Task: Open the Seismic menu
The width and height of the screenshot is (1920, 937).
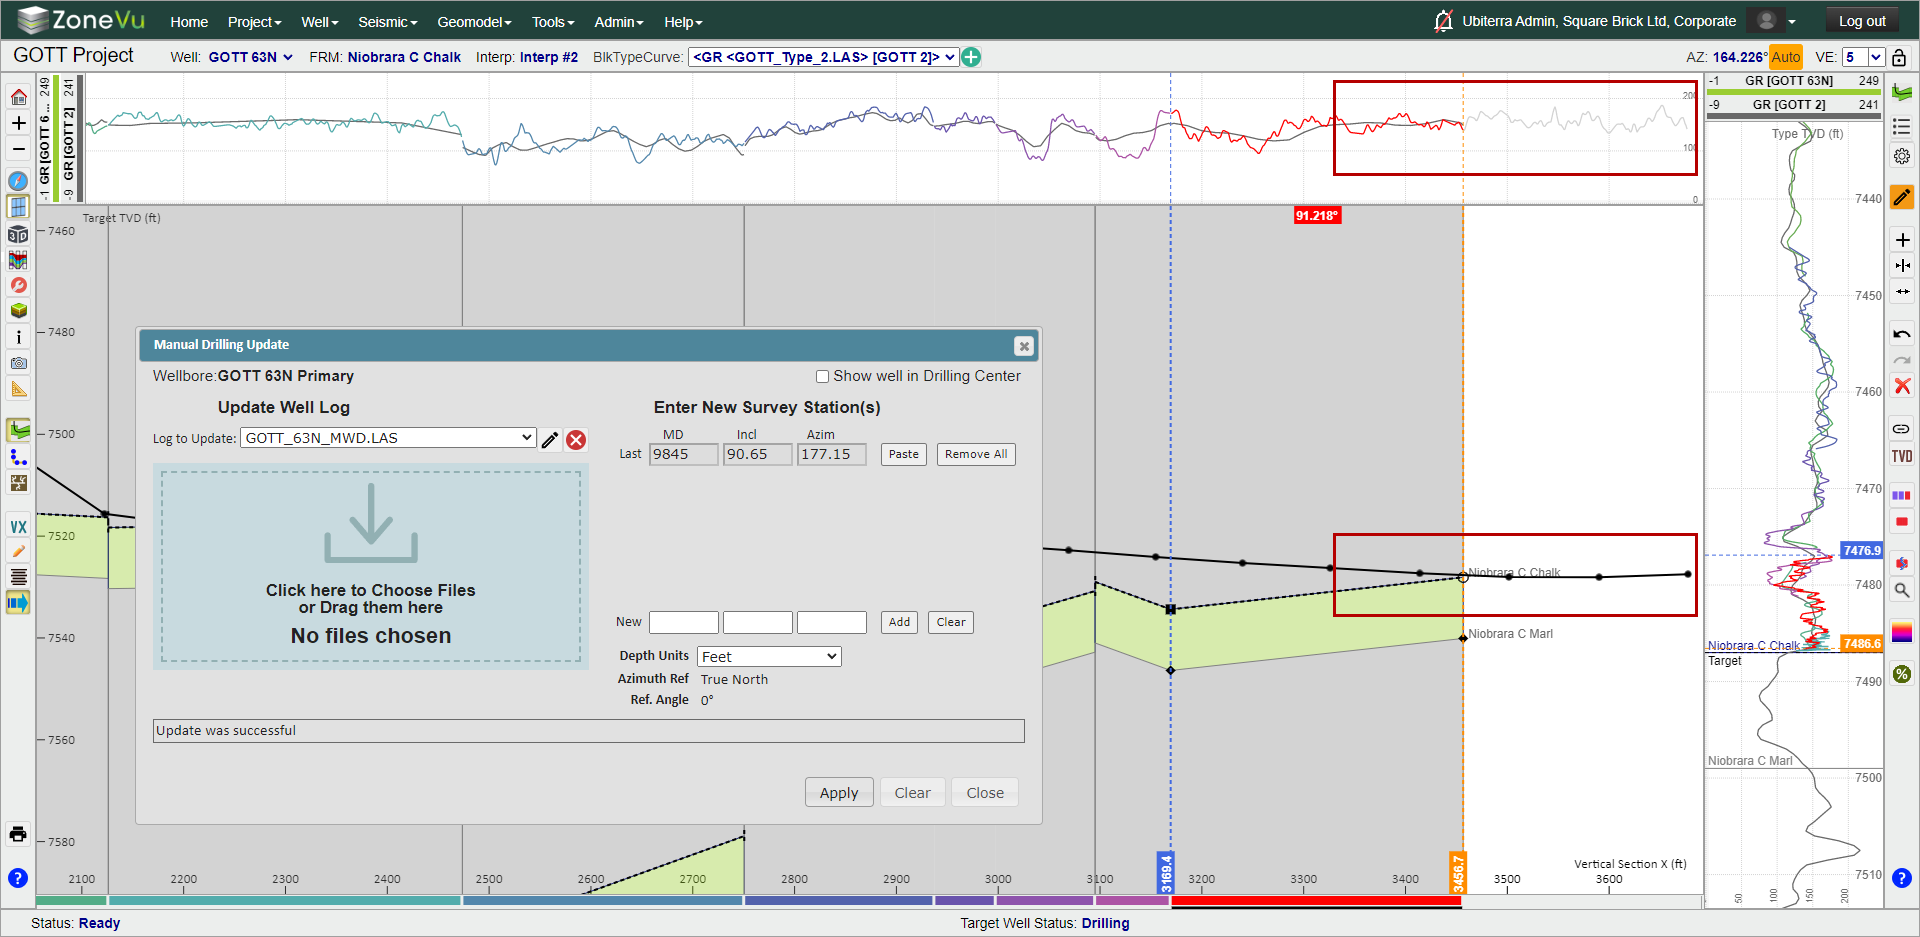Action: [388, 22]
